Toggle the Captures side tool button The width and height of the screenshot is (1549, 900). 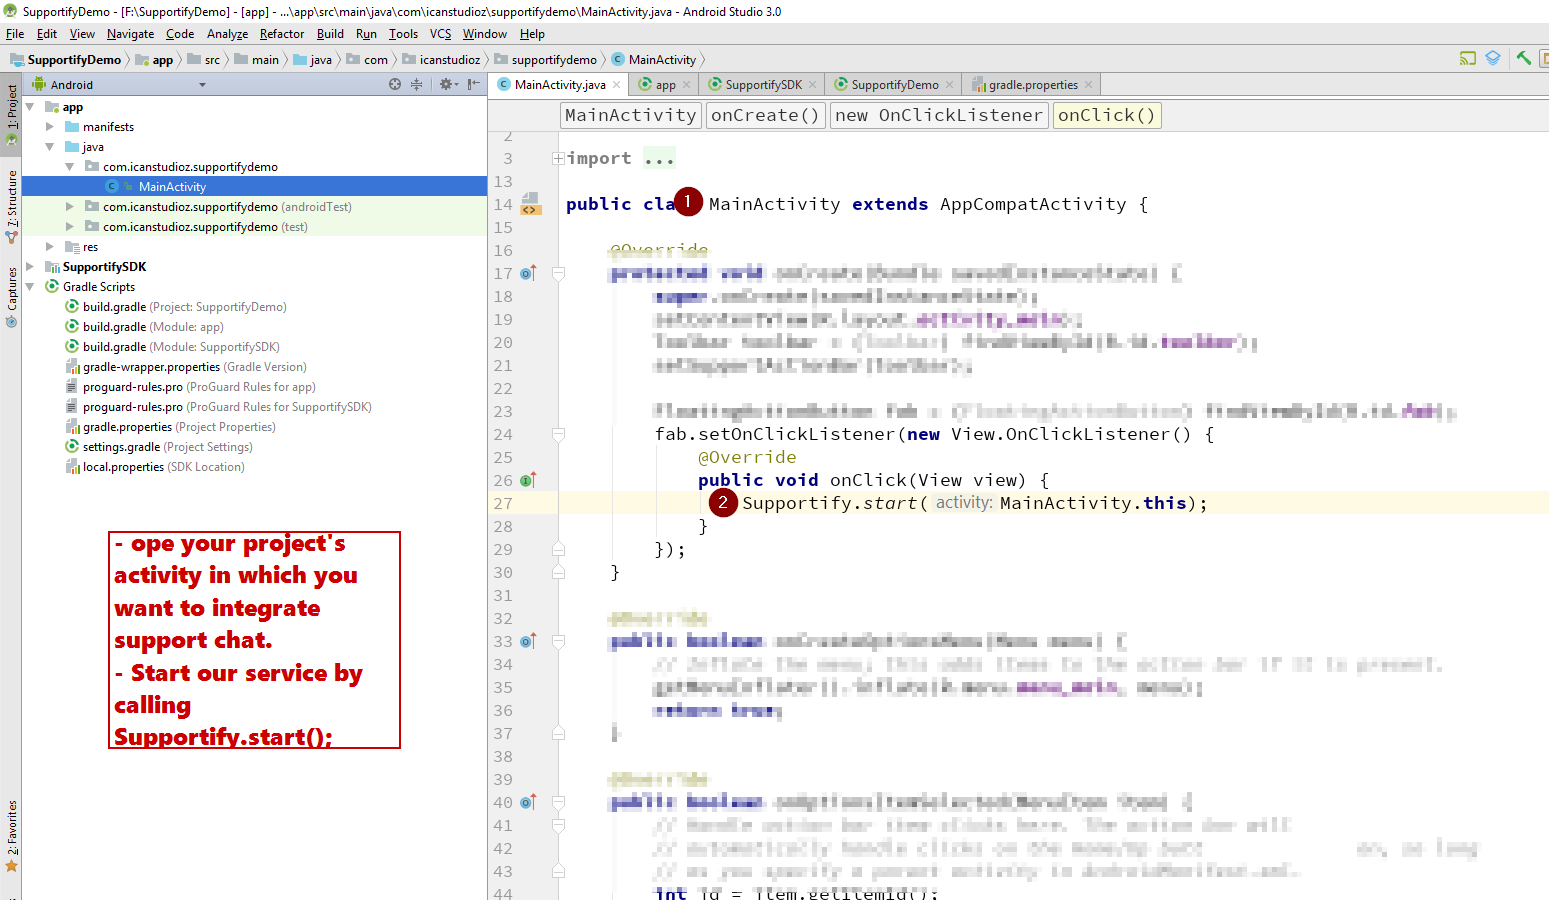pos(11,296)
